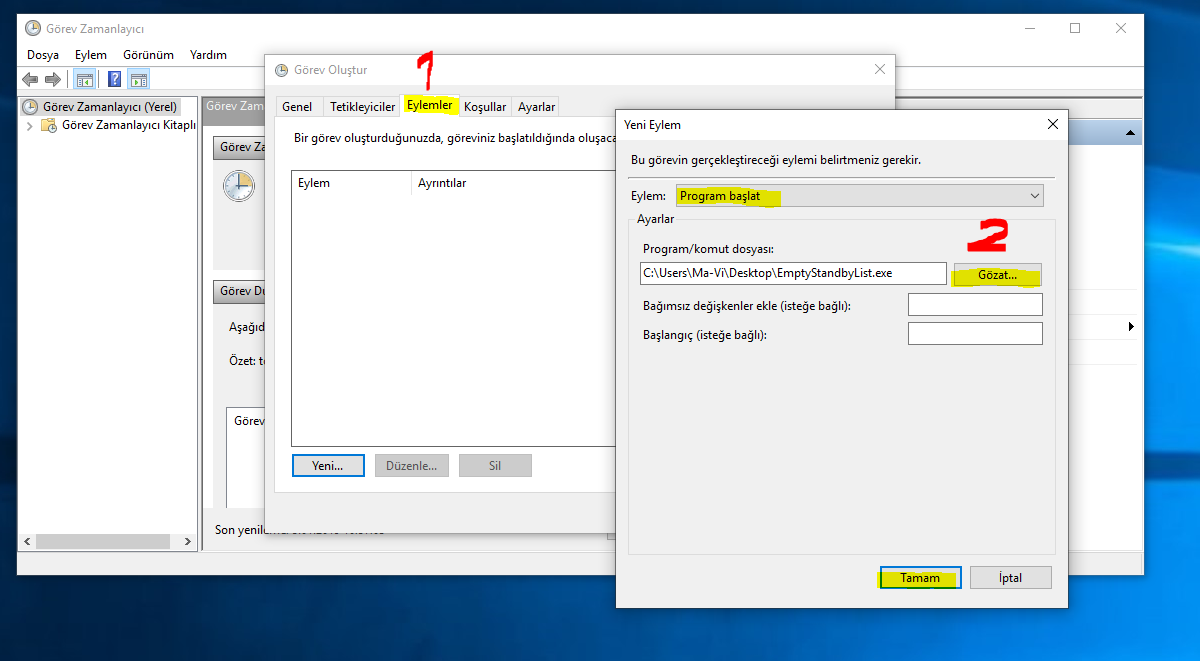The width and height of the screenshot is (1200, 661).
Task: Close the Yeni Eylem dialog
Action: click(1052, 124)
